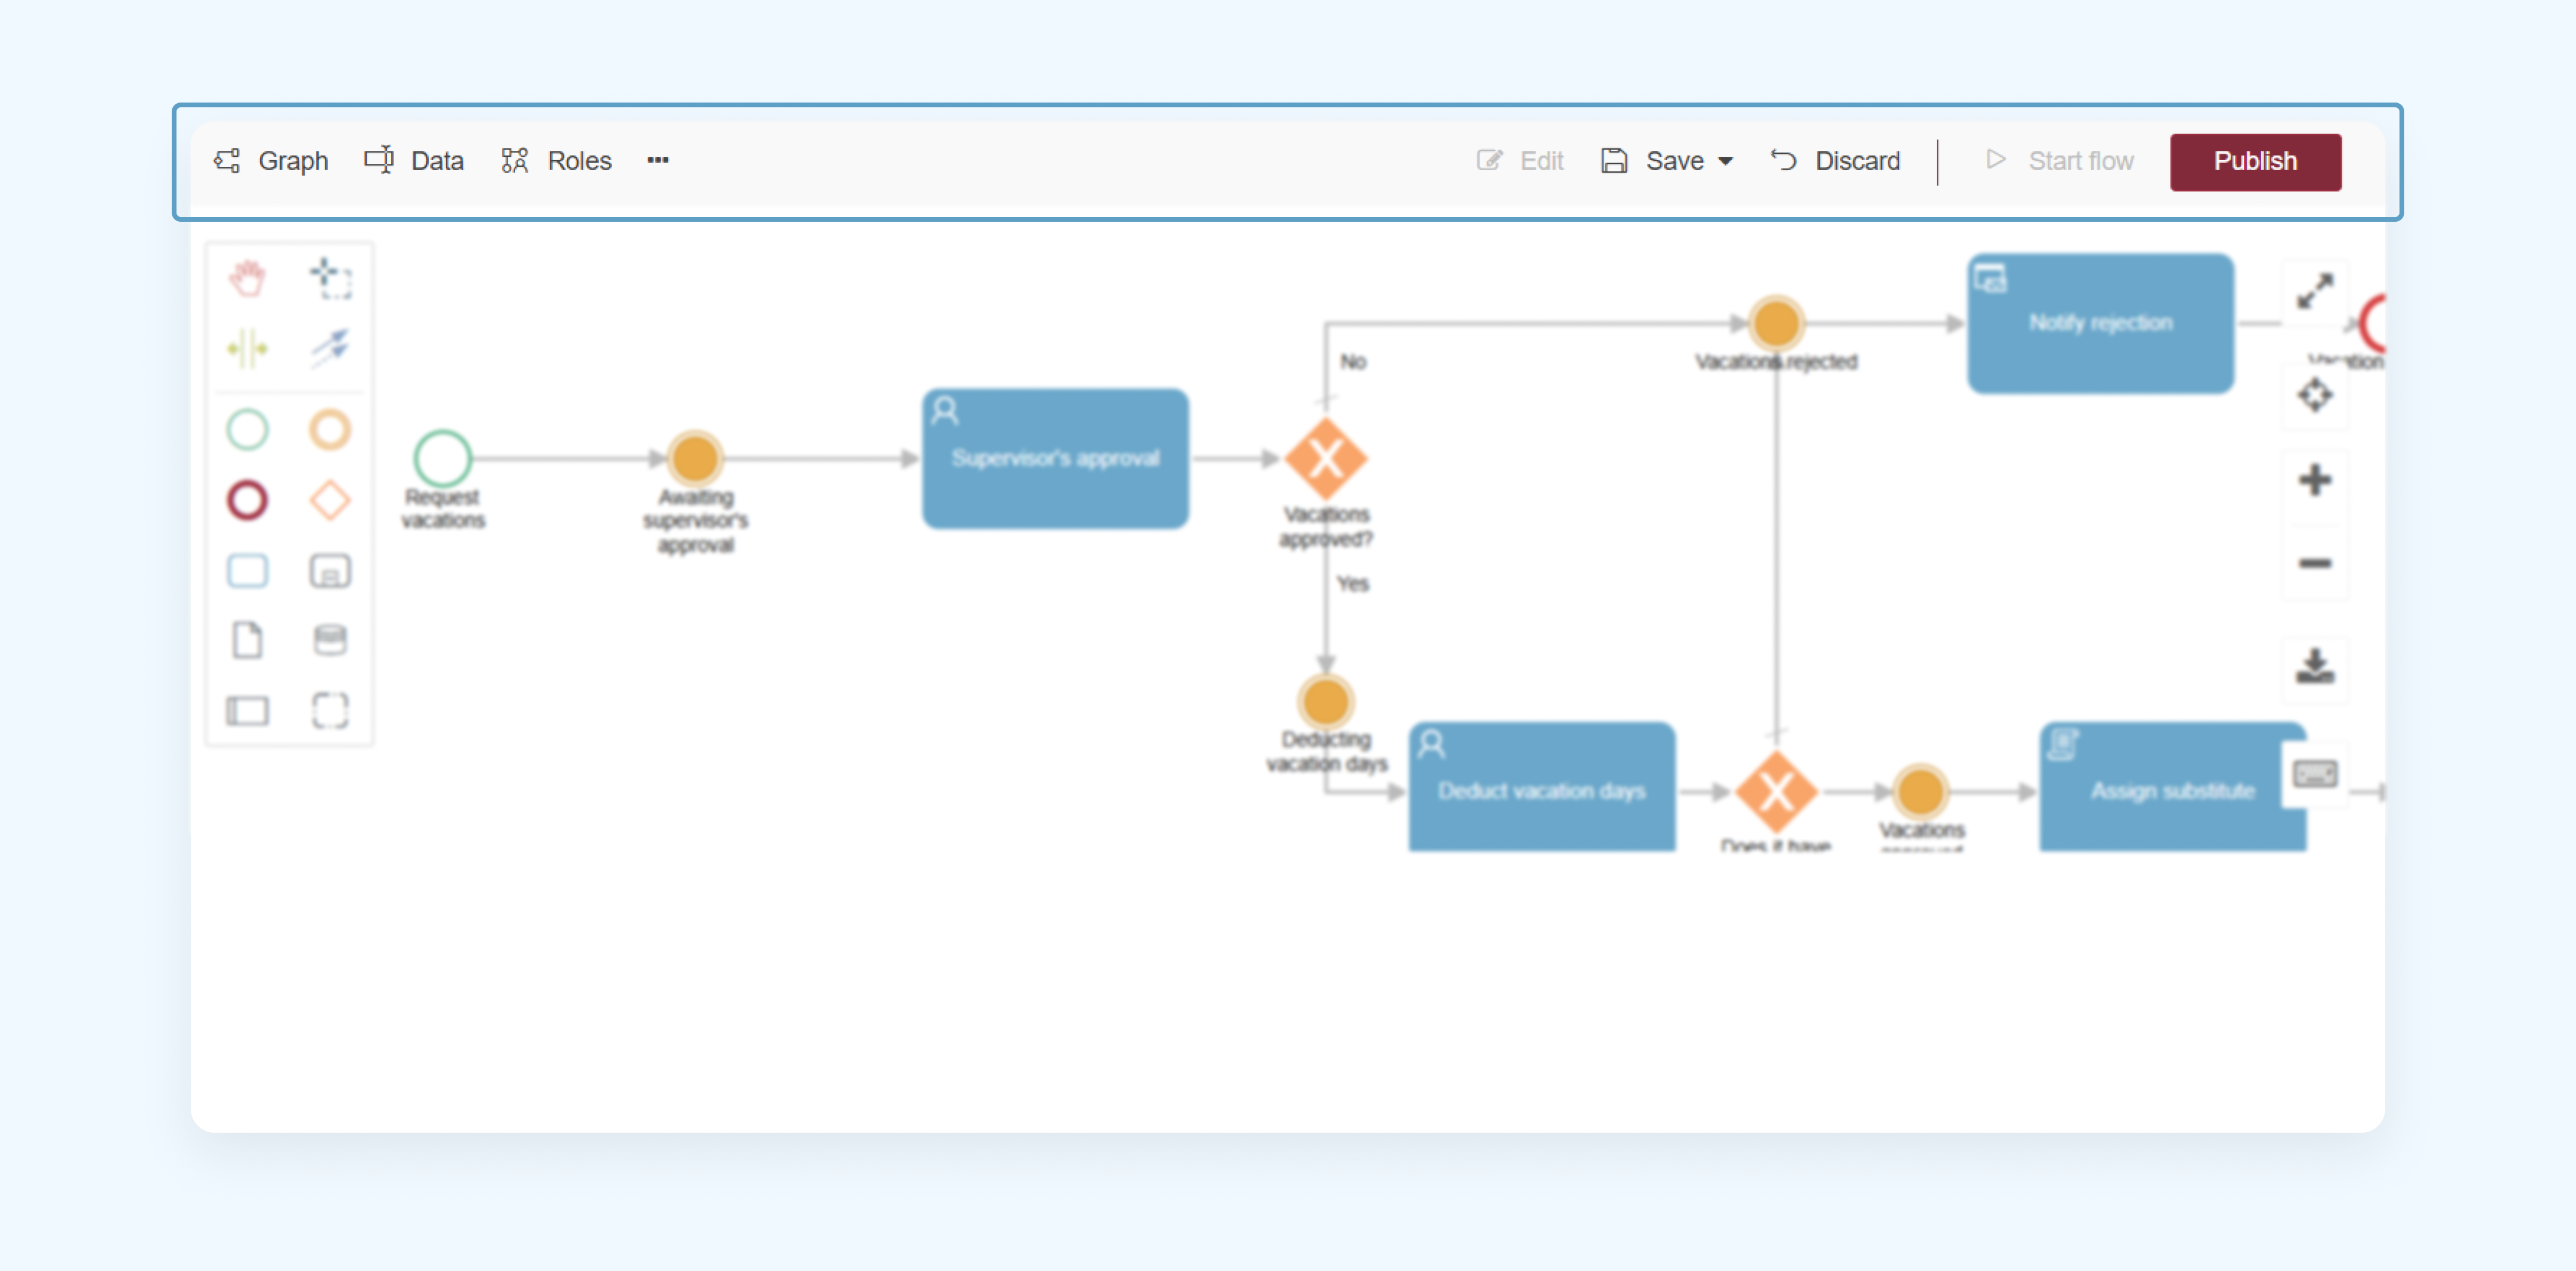Choose the space tool in palette
Image resolution: width=2576 pixels, height=1271 pixels.
click(x=247, y=348)
